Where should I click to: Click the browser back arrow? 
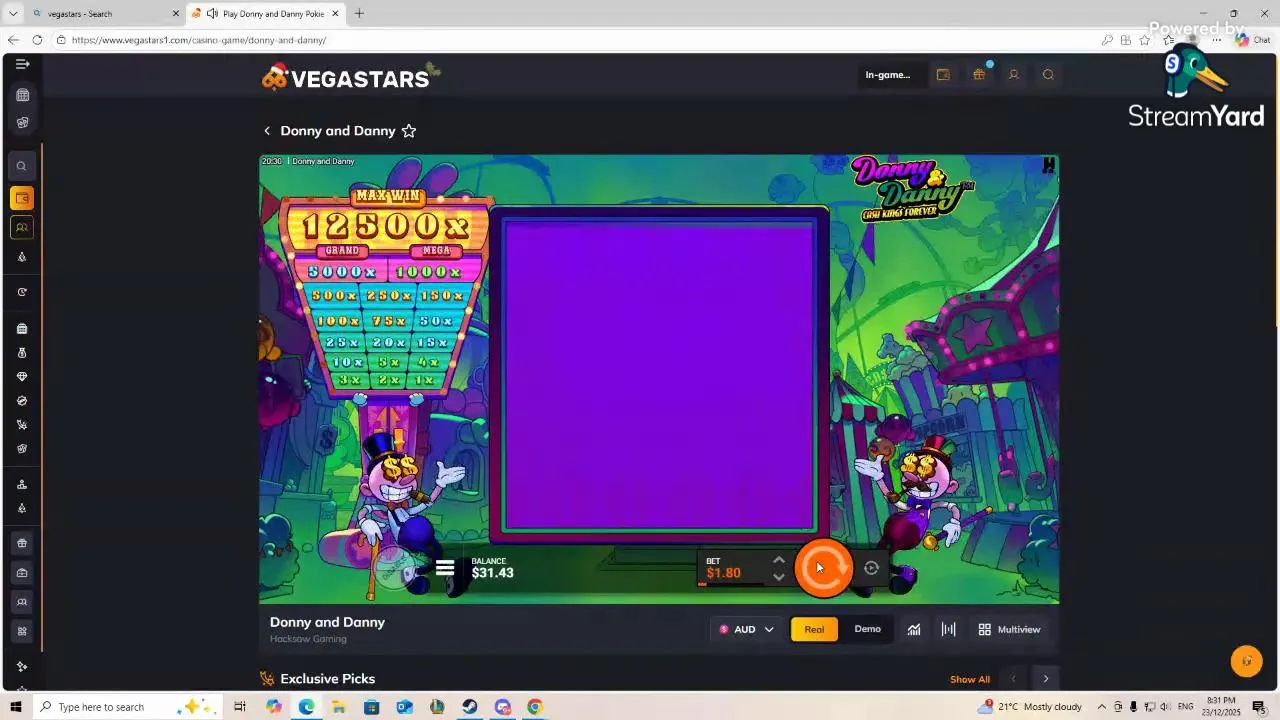tap(13, 40)
